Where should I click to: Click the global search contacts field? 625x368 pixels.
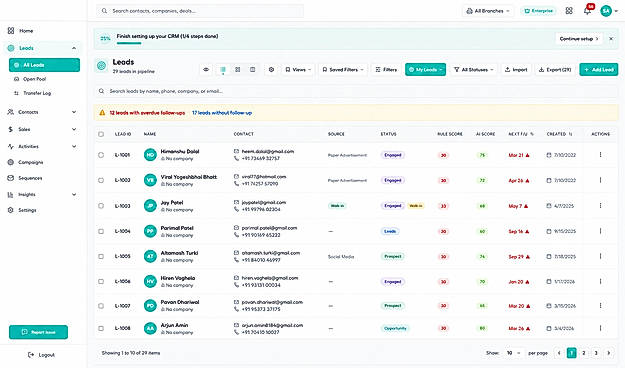coord(200,11)
